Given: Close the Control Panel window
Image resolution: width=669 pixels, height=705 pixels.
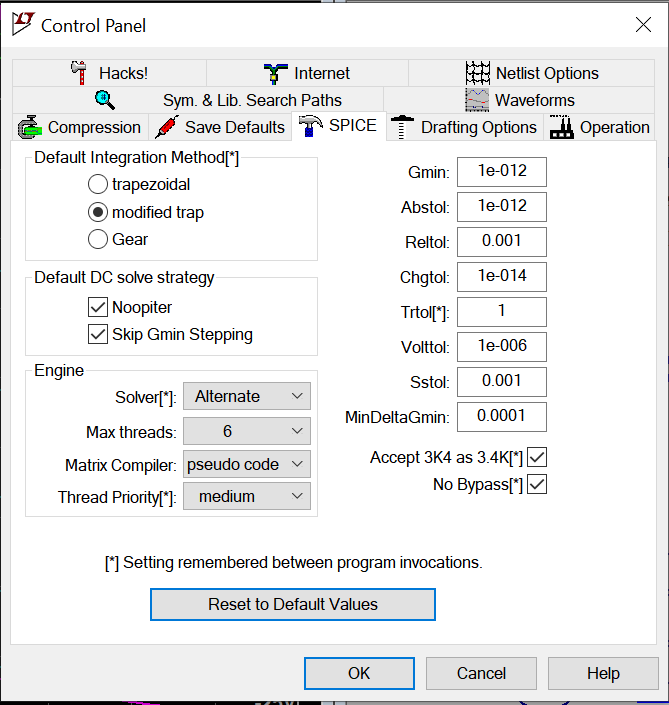Looking at the screenshot, I should click(x=643, y=24).
